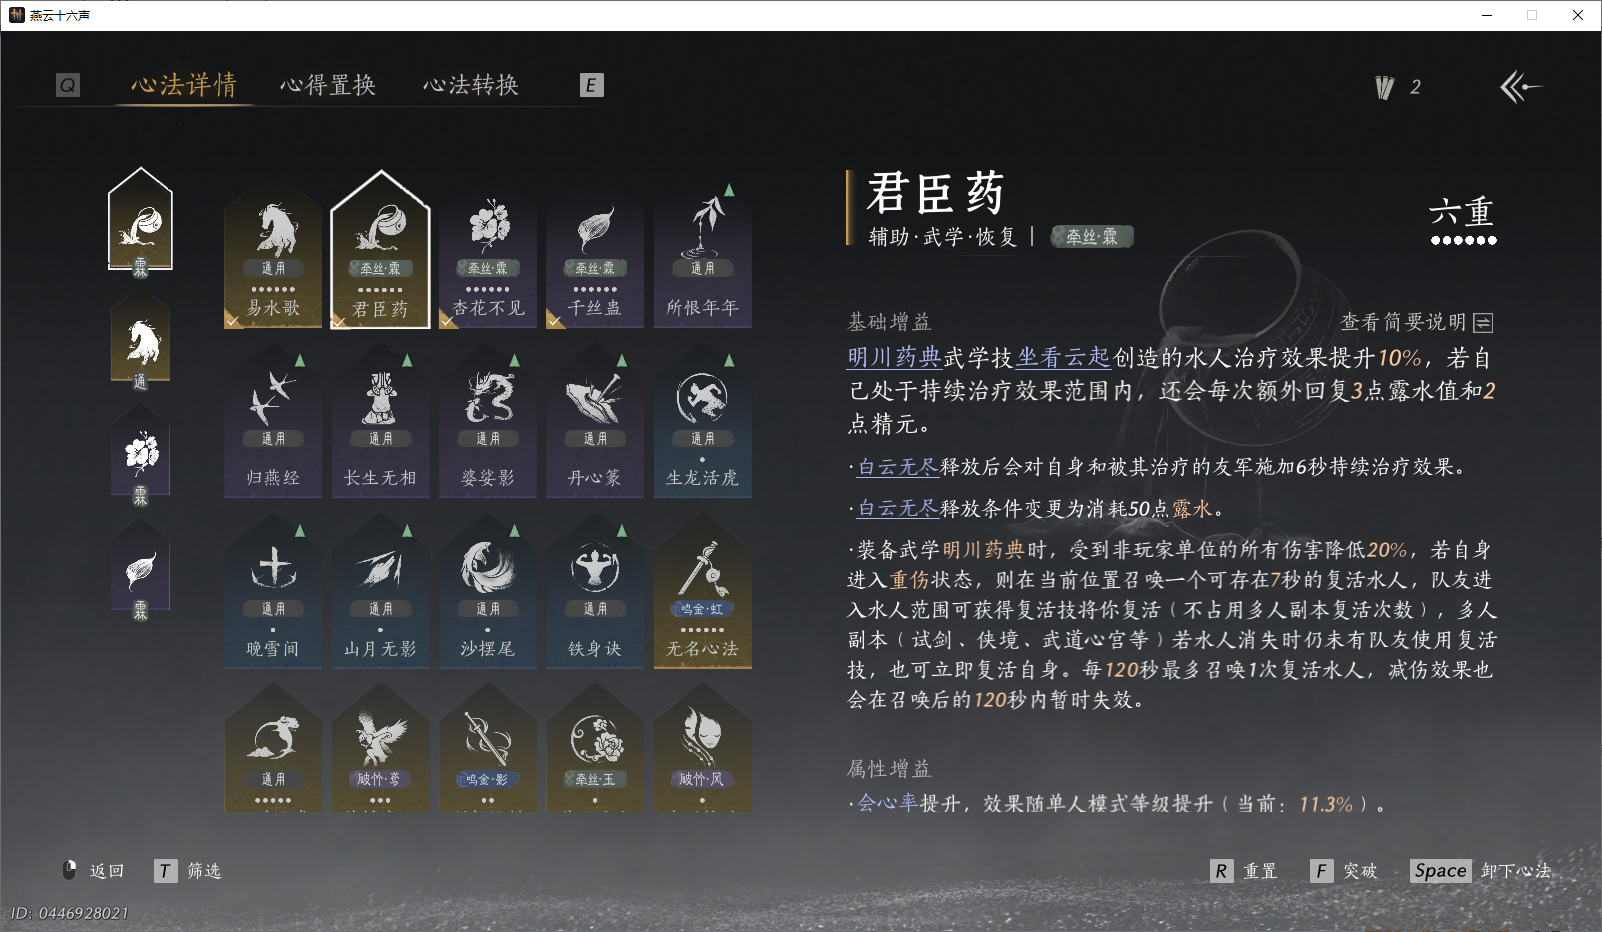Click the 属性增益 section heading

889,769
